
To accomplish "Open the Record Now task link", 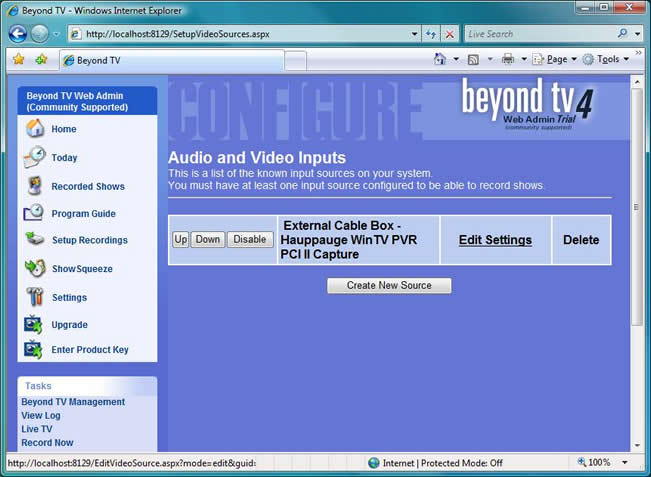I will (x=47, y=443).
